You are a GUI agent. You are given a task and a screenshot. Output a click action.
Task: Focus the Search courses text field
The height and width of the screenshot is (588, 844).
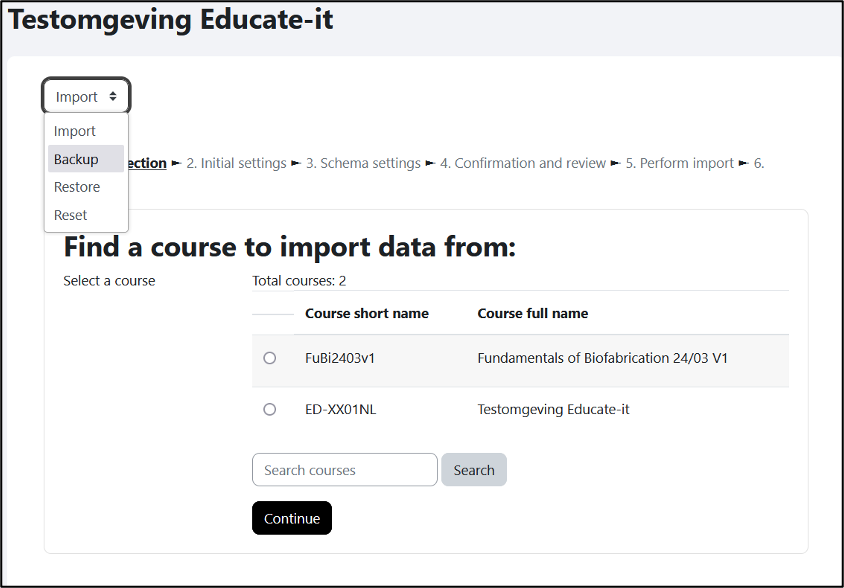[344, 470]
